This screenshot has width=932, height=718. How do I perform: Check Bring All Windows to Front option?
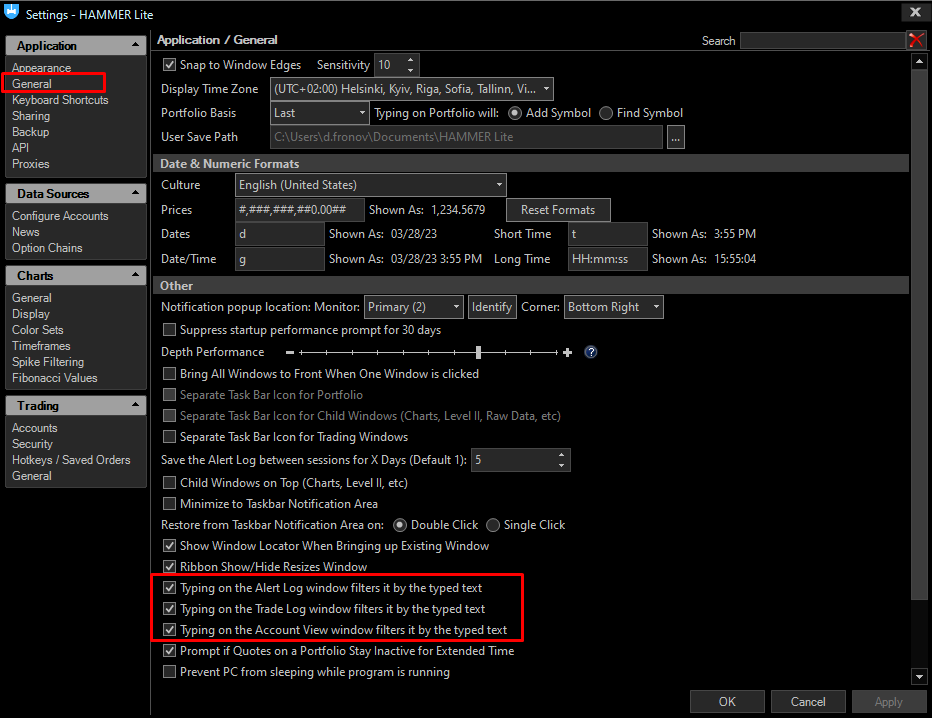pos(169,373)
